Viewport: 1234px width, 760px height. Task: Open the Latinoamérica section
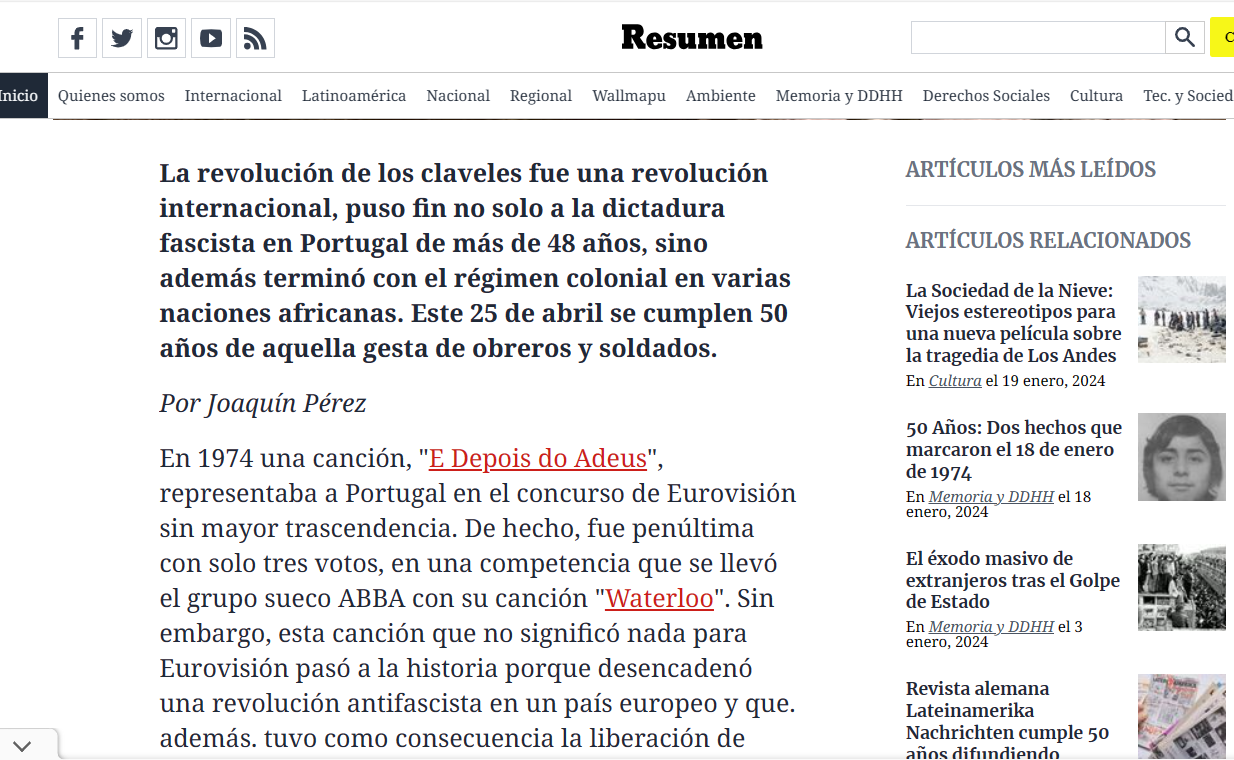click(x=354, y=96)
